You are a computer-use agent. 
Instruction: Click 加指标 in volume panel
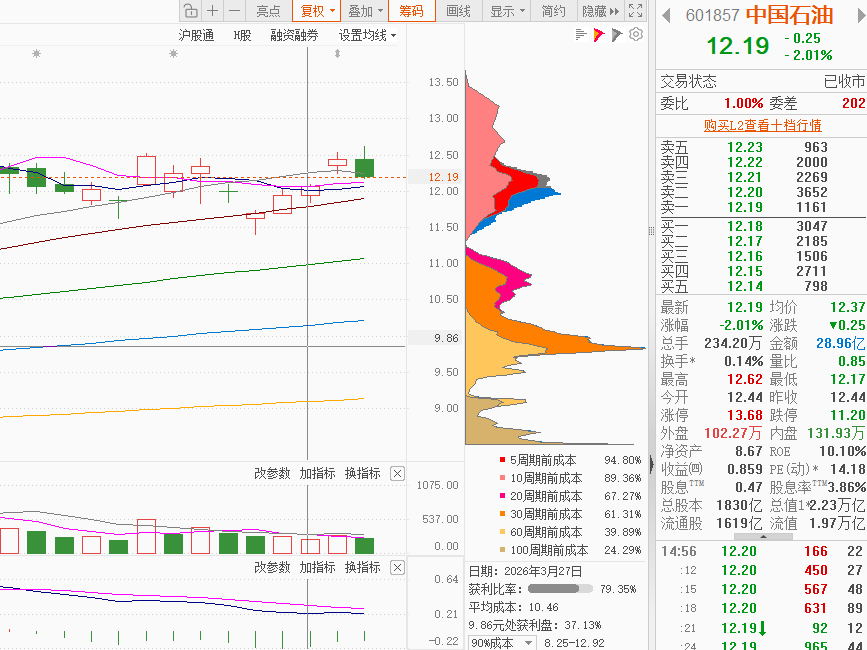(x=317, y=474)
